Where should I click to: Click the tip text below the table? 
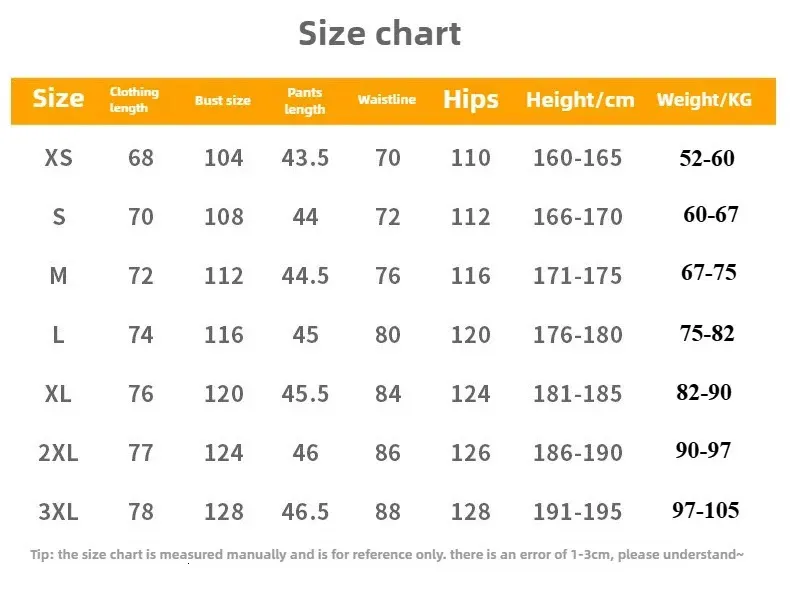(x=387, y=554)
